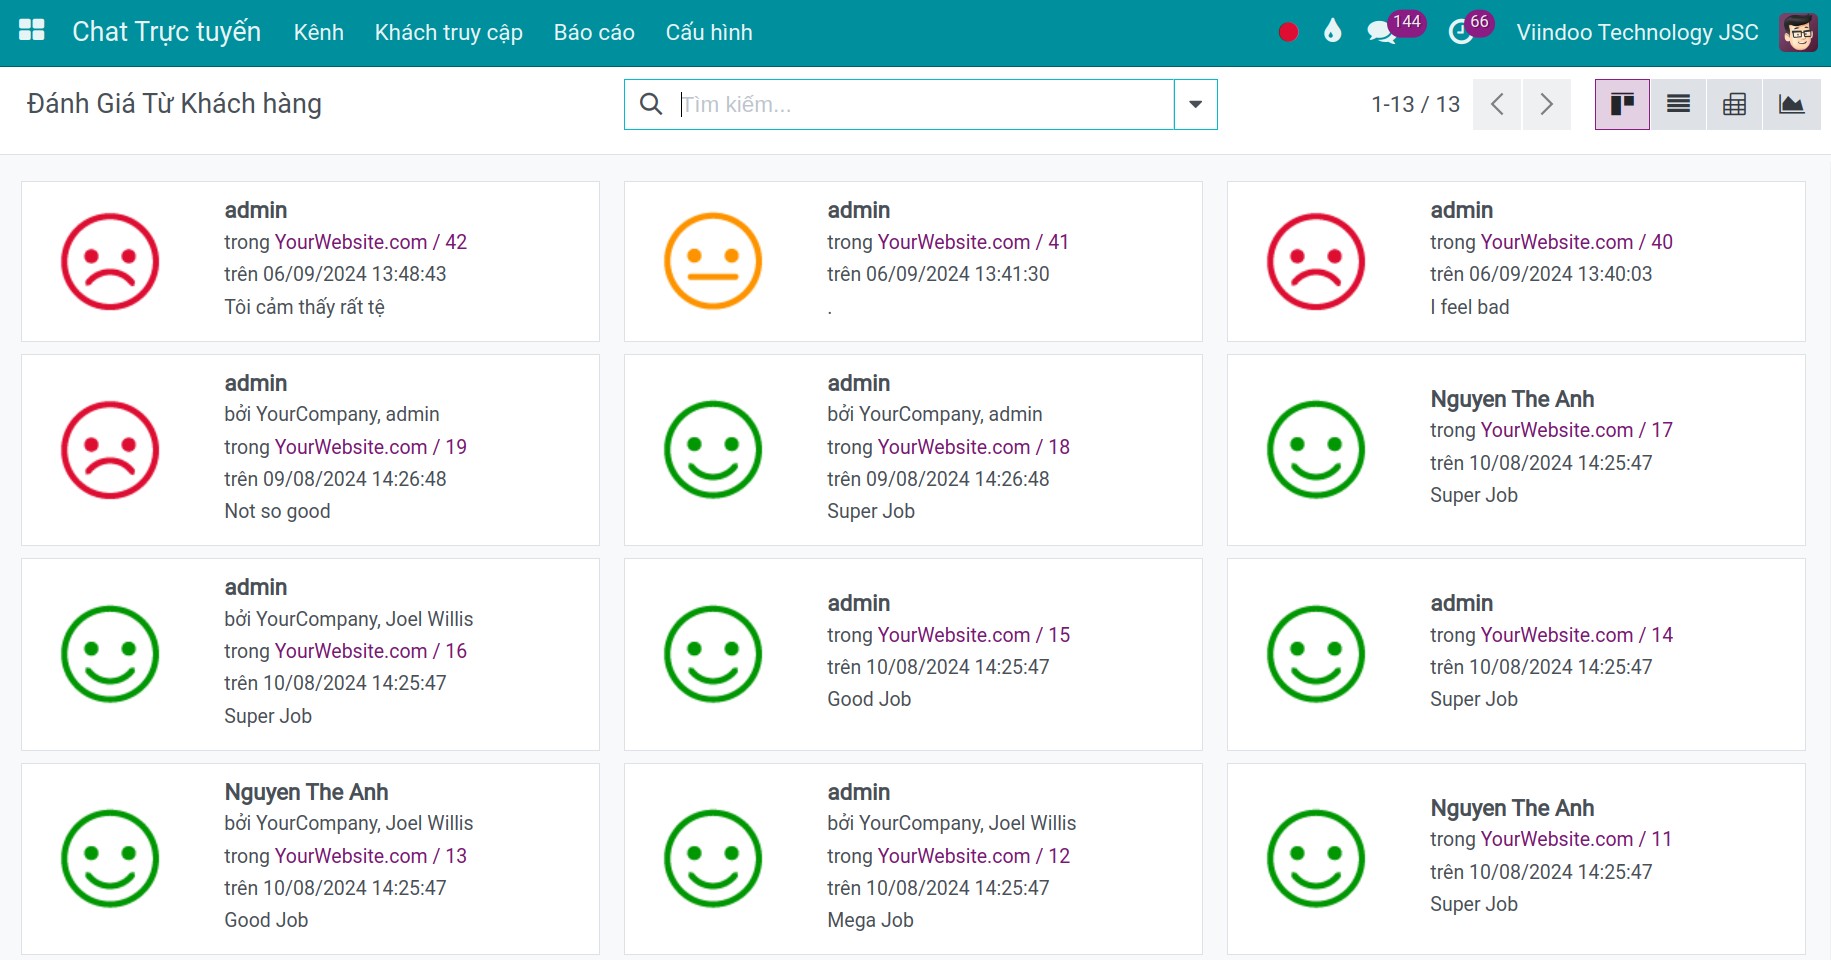The height and width of the screenshot is (960, 1831).
Task: Open the YourWebsite.com / 14 link
Action: point(1577,635)
